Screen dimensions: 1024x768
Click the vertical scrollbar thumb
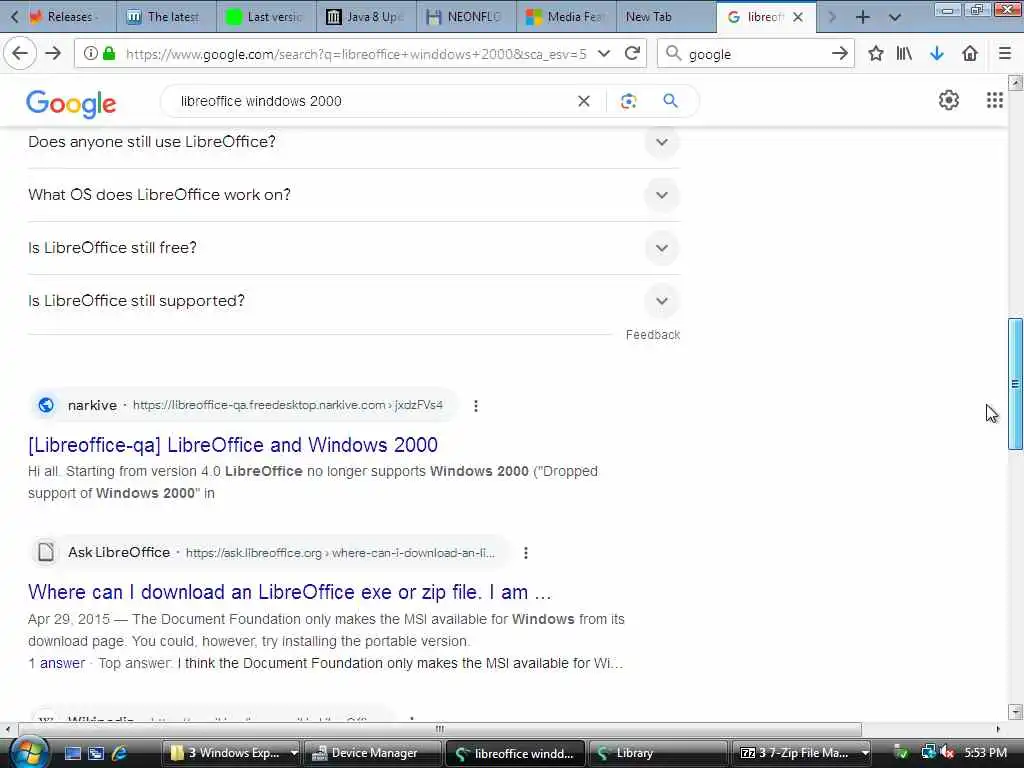point(1015,383)
